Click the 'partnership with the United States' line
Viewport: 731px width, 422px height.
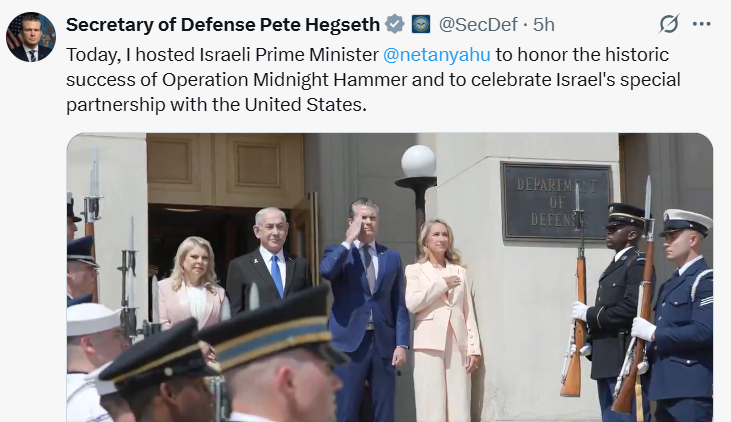coord(216,105)
